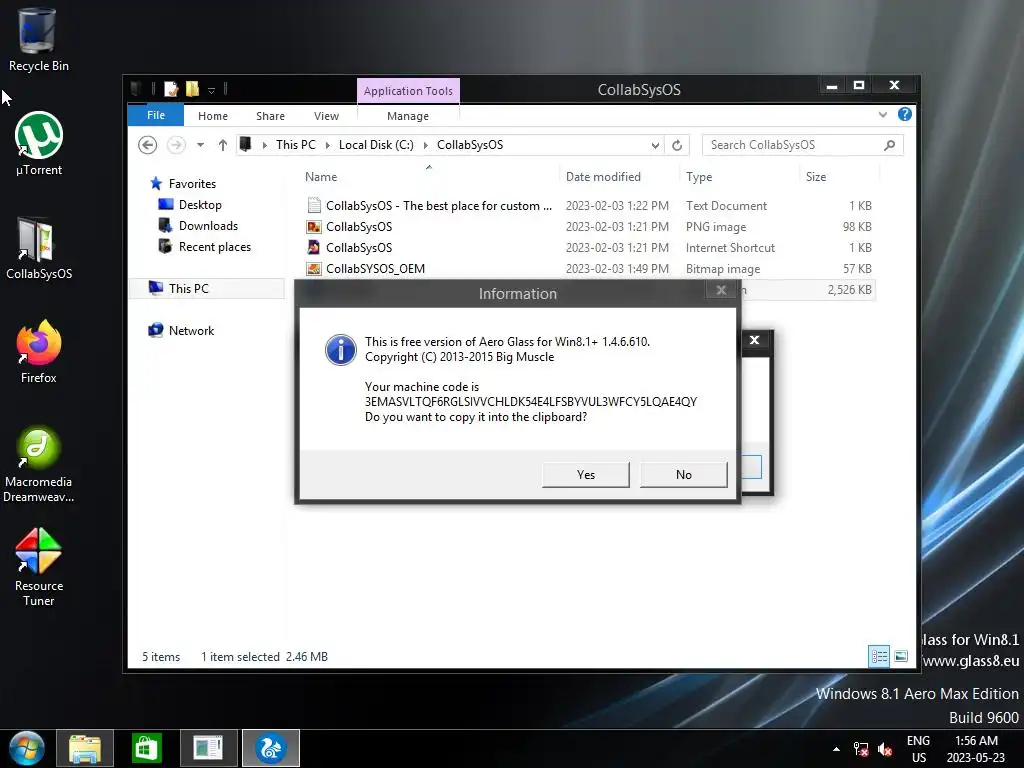Image resolution: width=1024 pixels, height=768 pixels.
Task: Click the CollabSysOS breadcrumb segment
Action: point(470,145)
